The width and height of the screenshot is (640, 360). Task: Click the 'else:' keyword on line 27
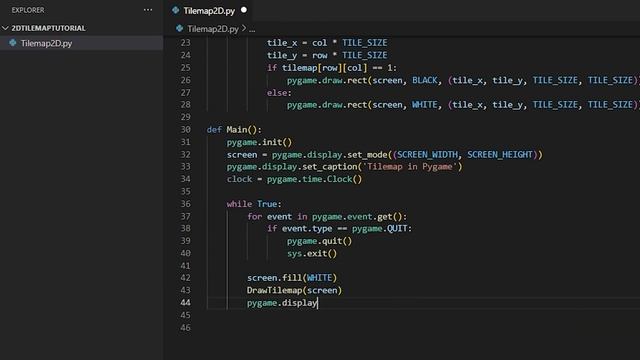pos(279,93)
